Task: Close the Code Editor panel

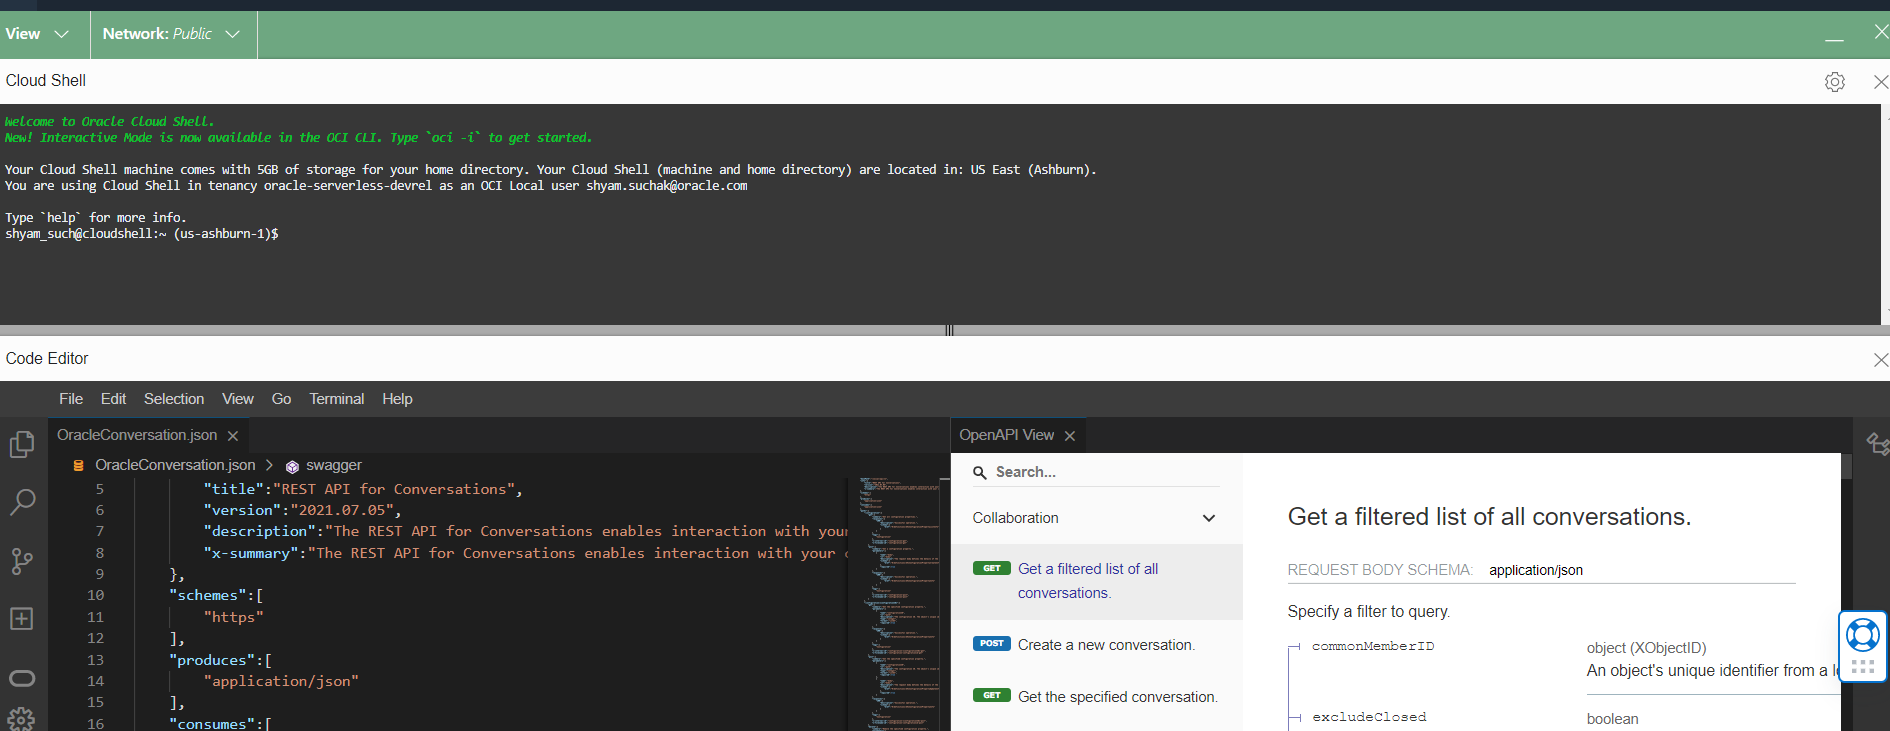Action: click(x=1880, y=360)
